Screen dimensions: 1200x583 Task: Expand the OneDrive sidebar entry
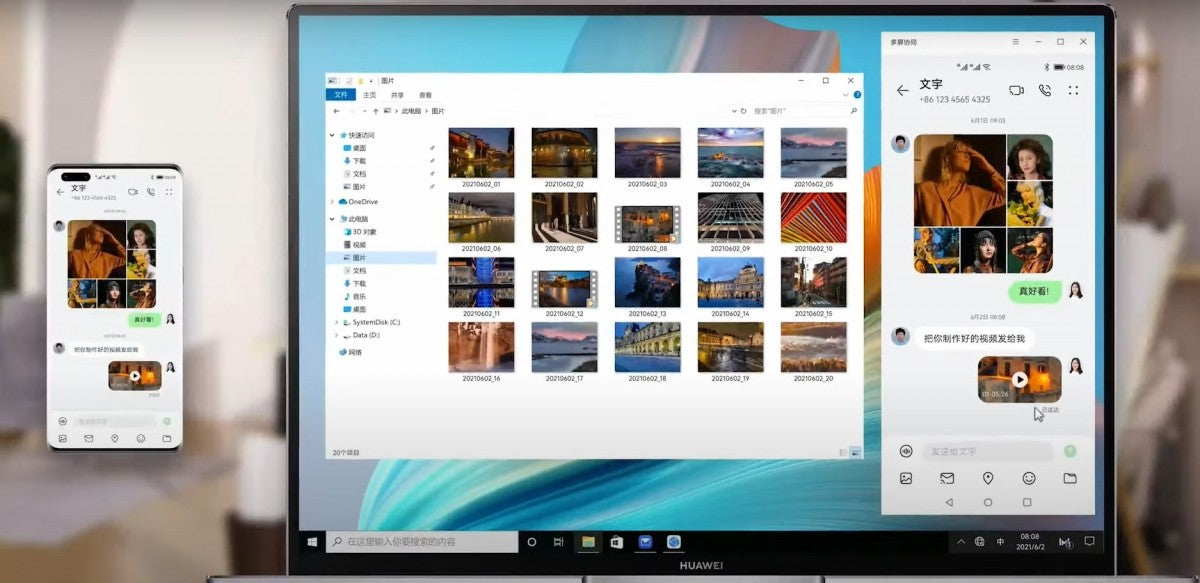pos(331,201)
